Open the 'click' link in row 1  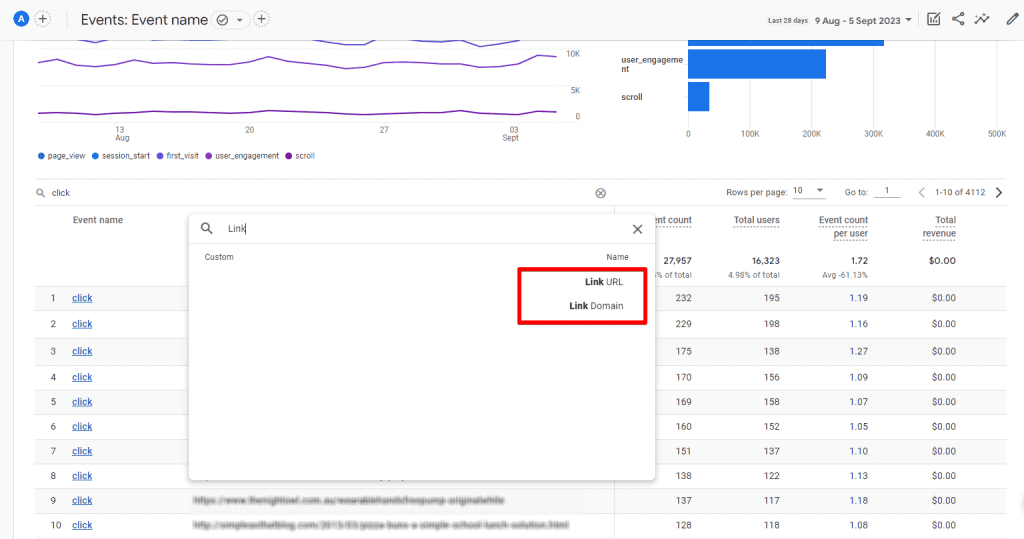coord(82,298)
